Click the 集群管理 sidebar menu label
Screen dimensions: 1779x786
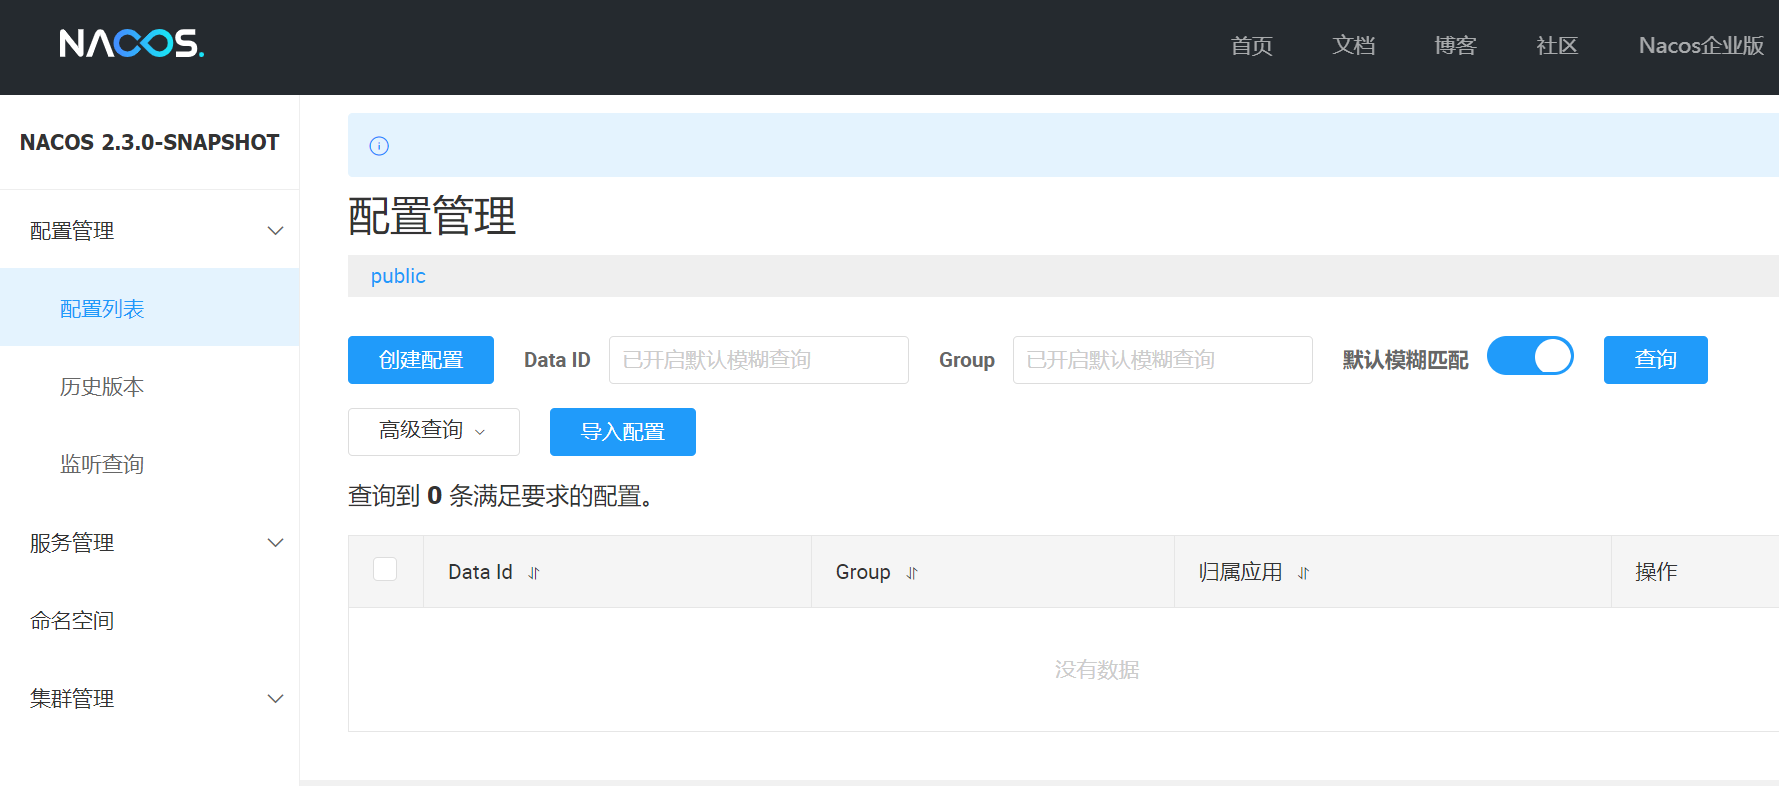coord(72,699)
